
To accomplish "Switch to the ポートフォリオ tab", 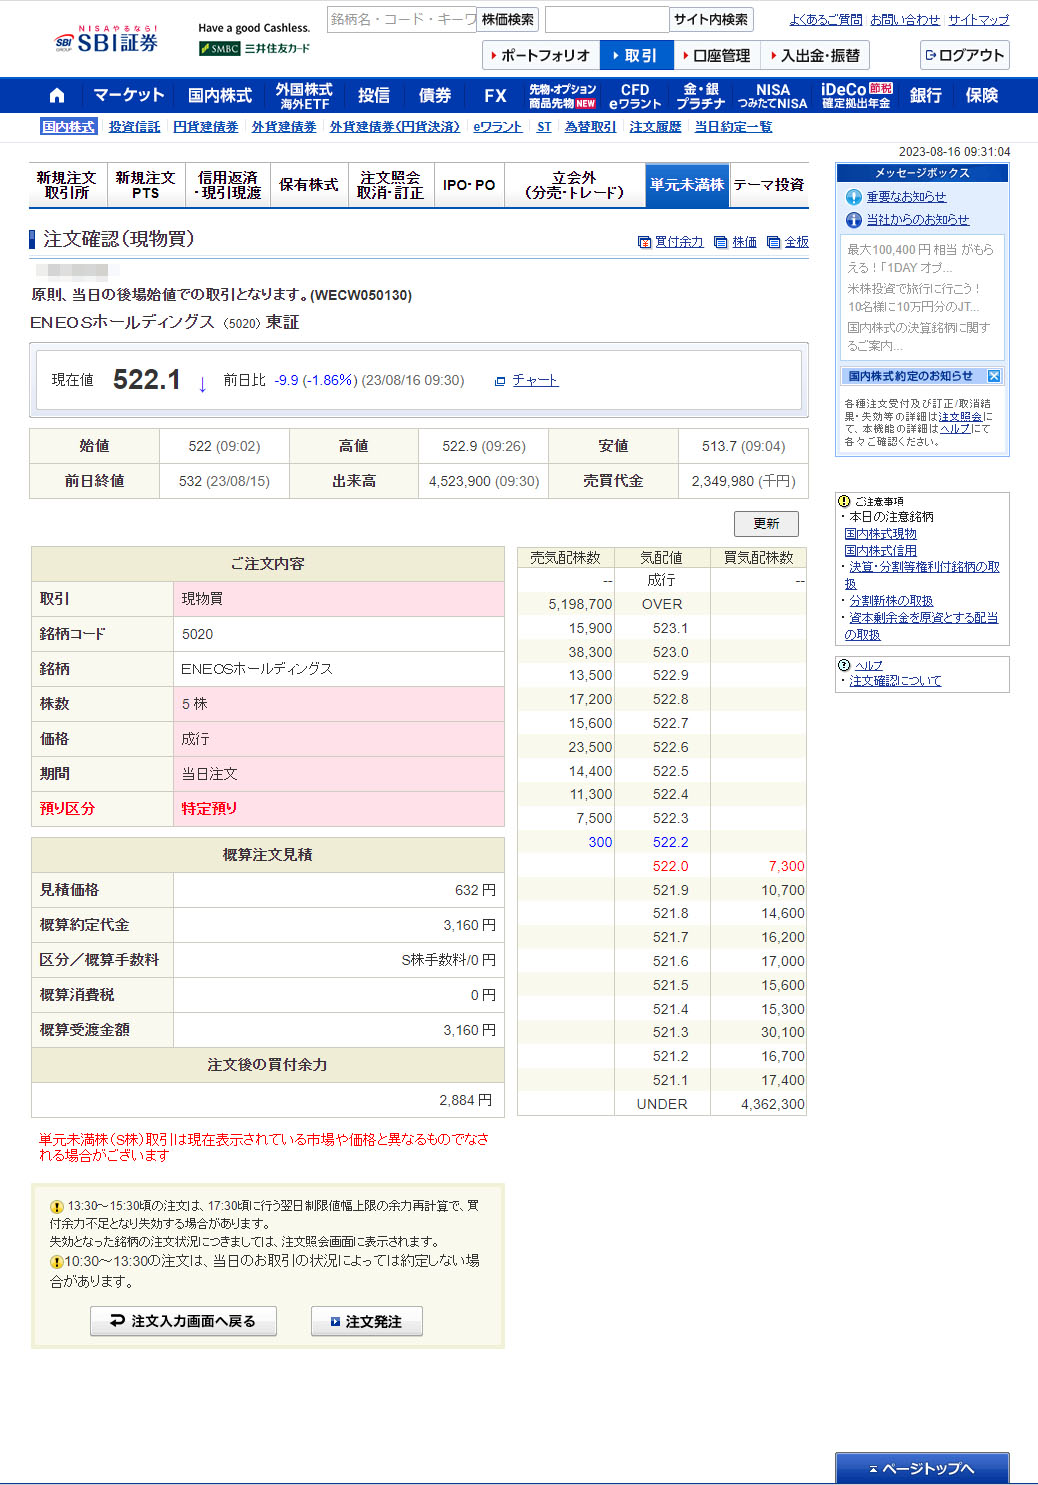I will pos(540,55).
